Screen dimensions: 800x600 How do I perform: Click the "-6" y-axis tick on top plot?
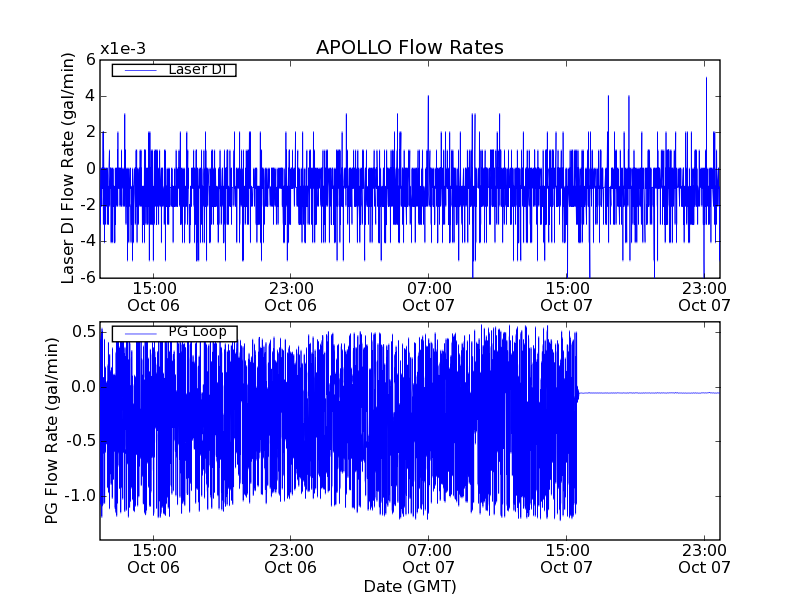point(87,277)
